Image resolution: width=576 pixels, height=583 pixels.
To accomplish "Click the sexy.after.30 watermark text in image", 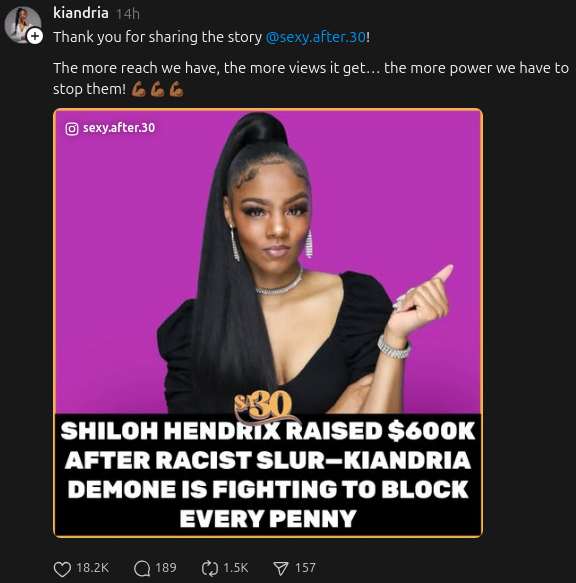I will (119, 128).
